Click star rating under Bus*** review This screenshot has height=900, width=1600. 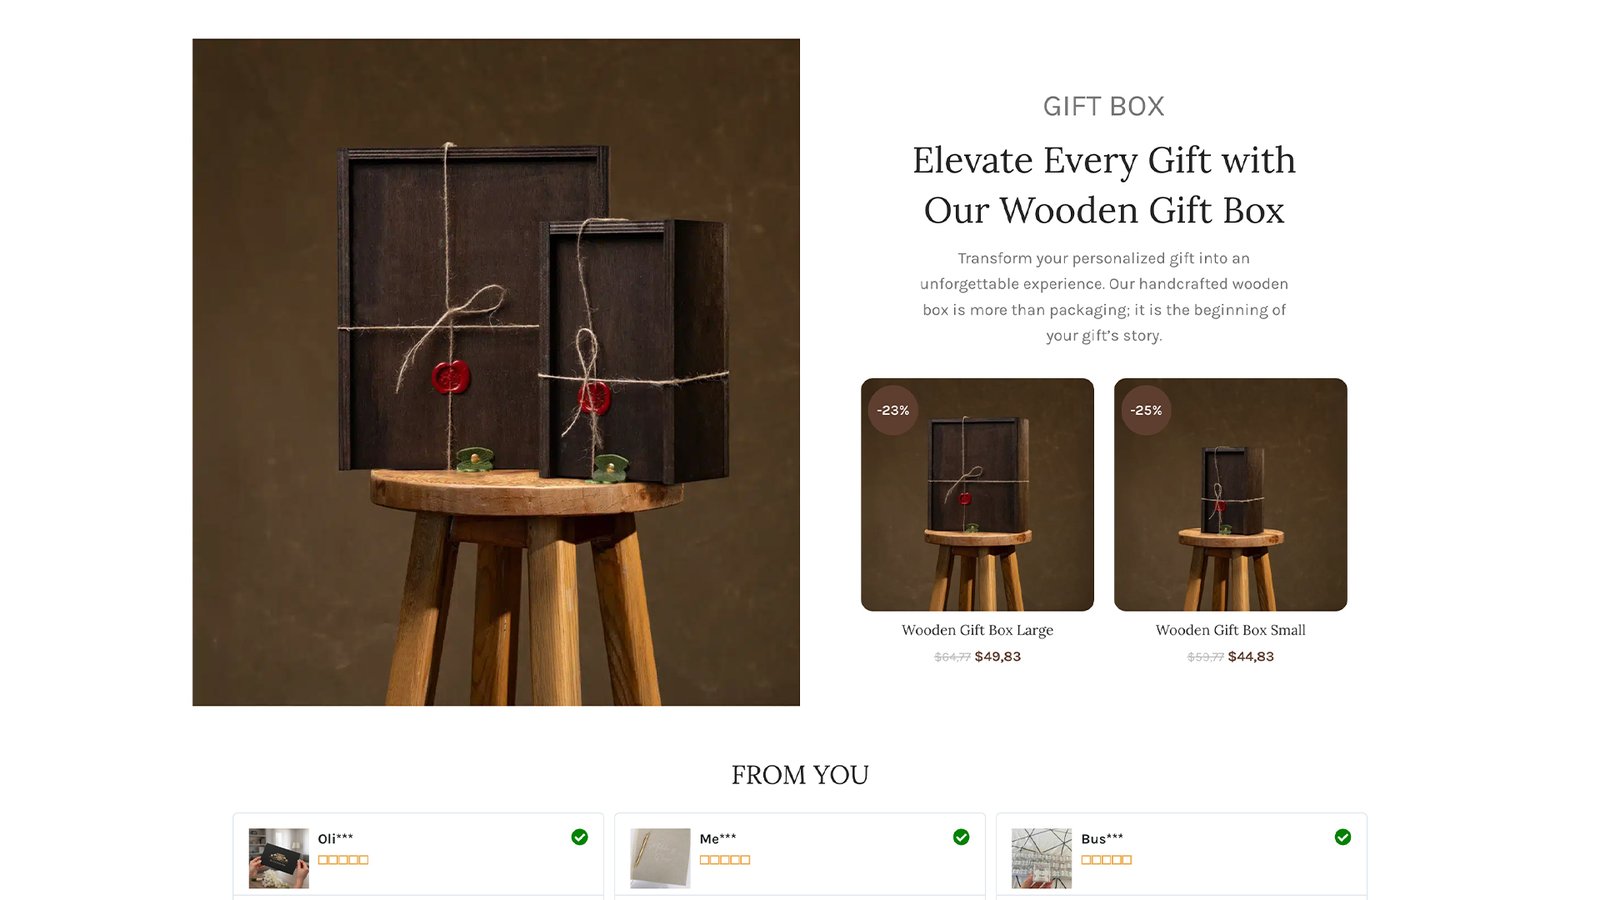point(1106,860)
